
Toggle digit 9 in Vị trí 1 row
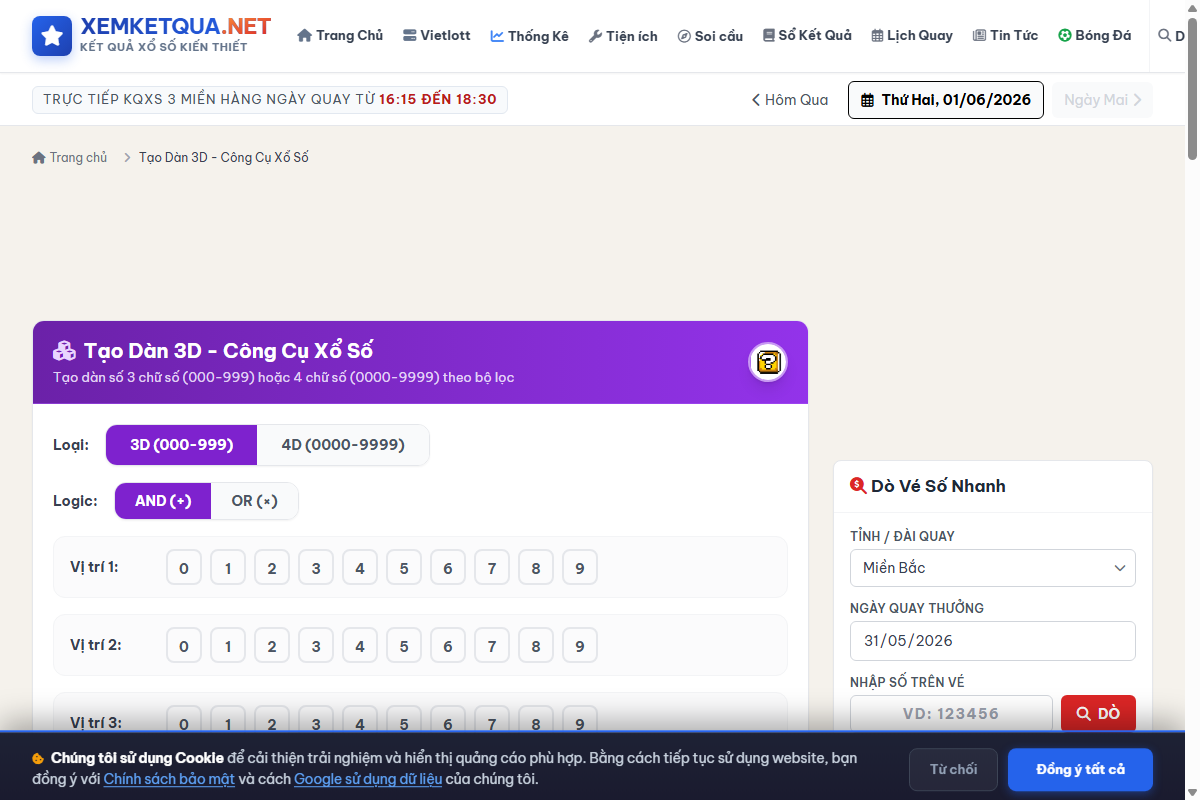[580, 568]
